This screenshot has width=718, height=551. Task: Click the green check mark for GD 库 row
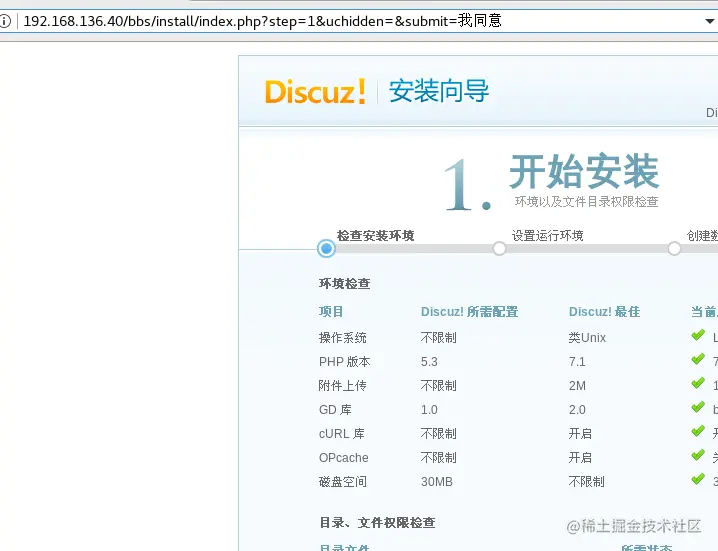[698, 407]
